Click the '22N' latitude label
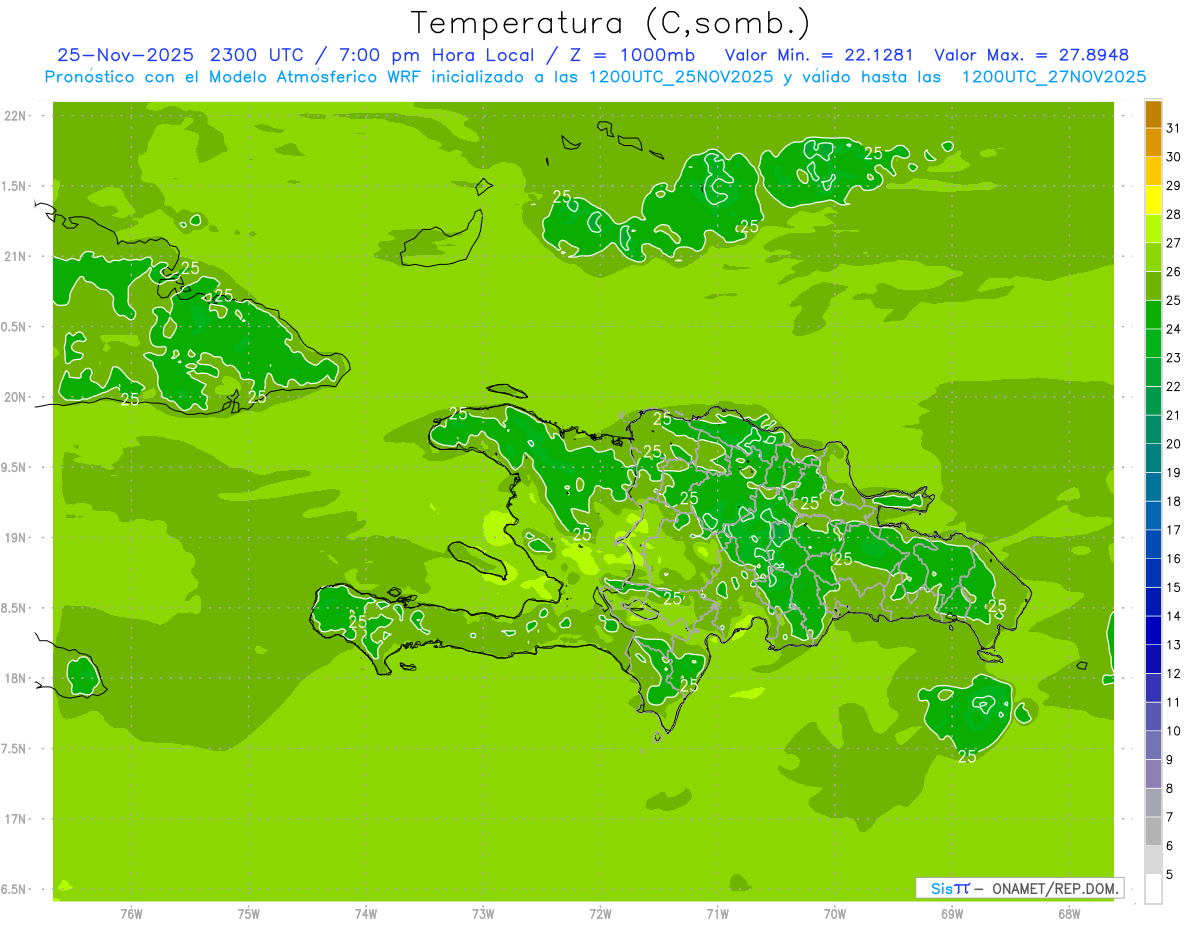Image resolution: width=1200 pixels, height=927 pixels. (16, 116)
